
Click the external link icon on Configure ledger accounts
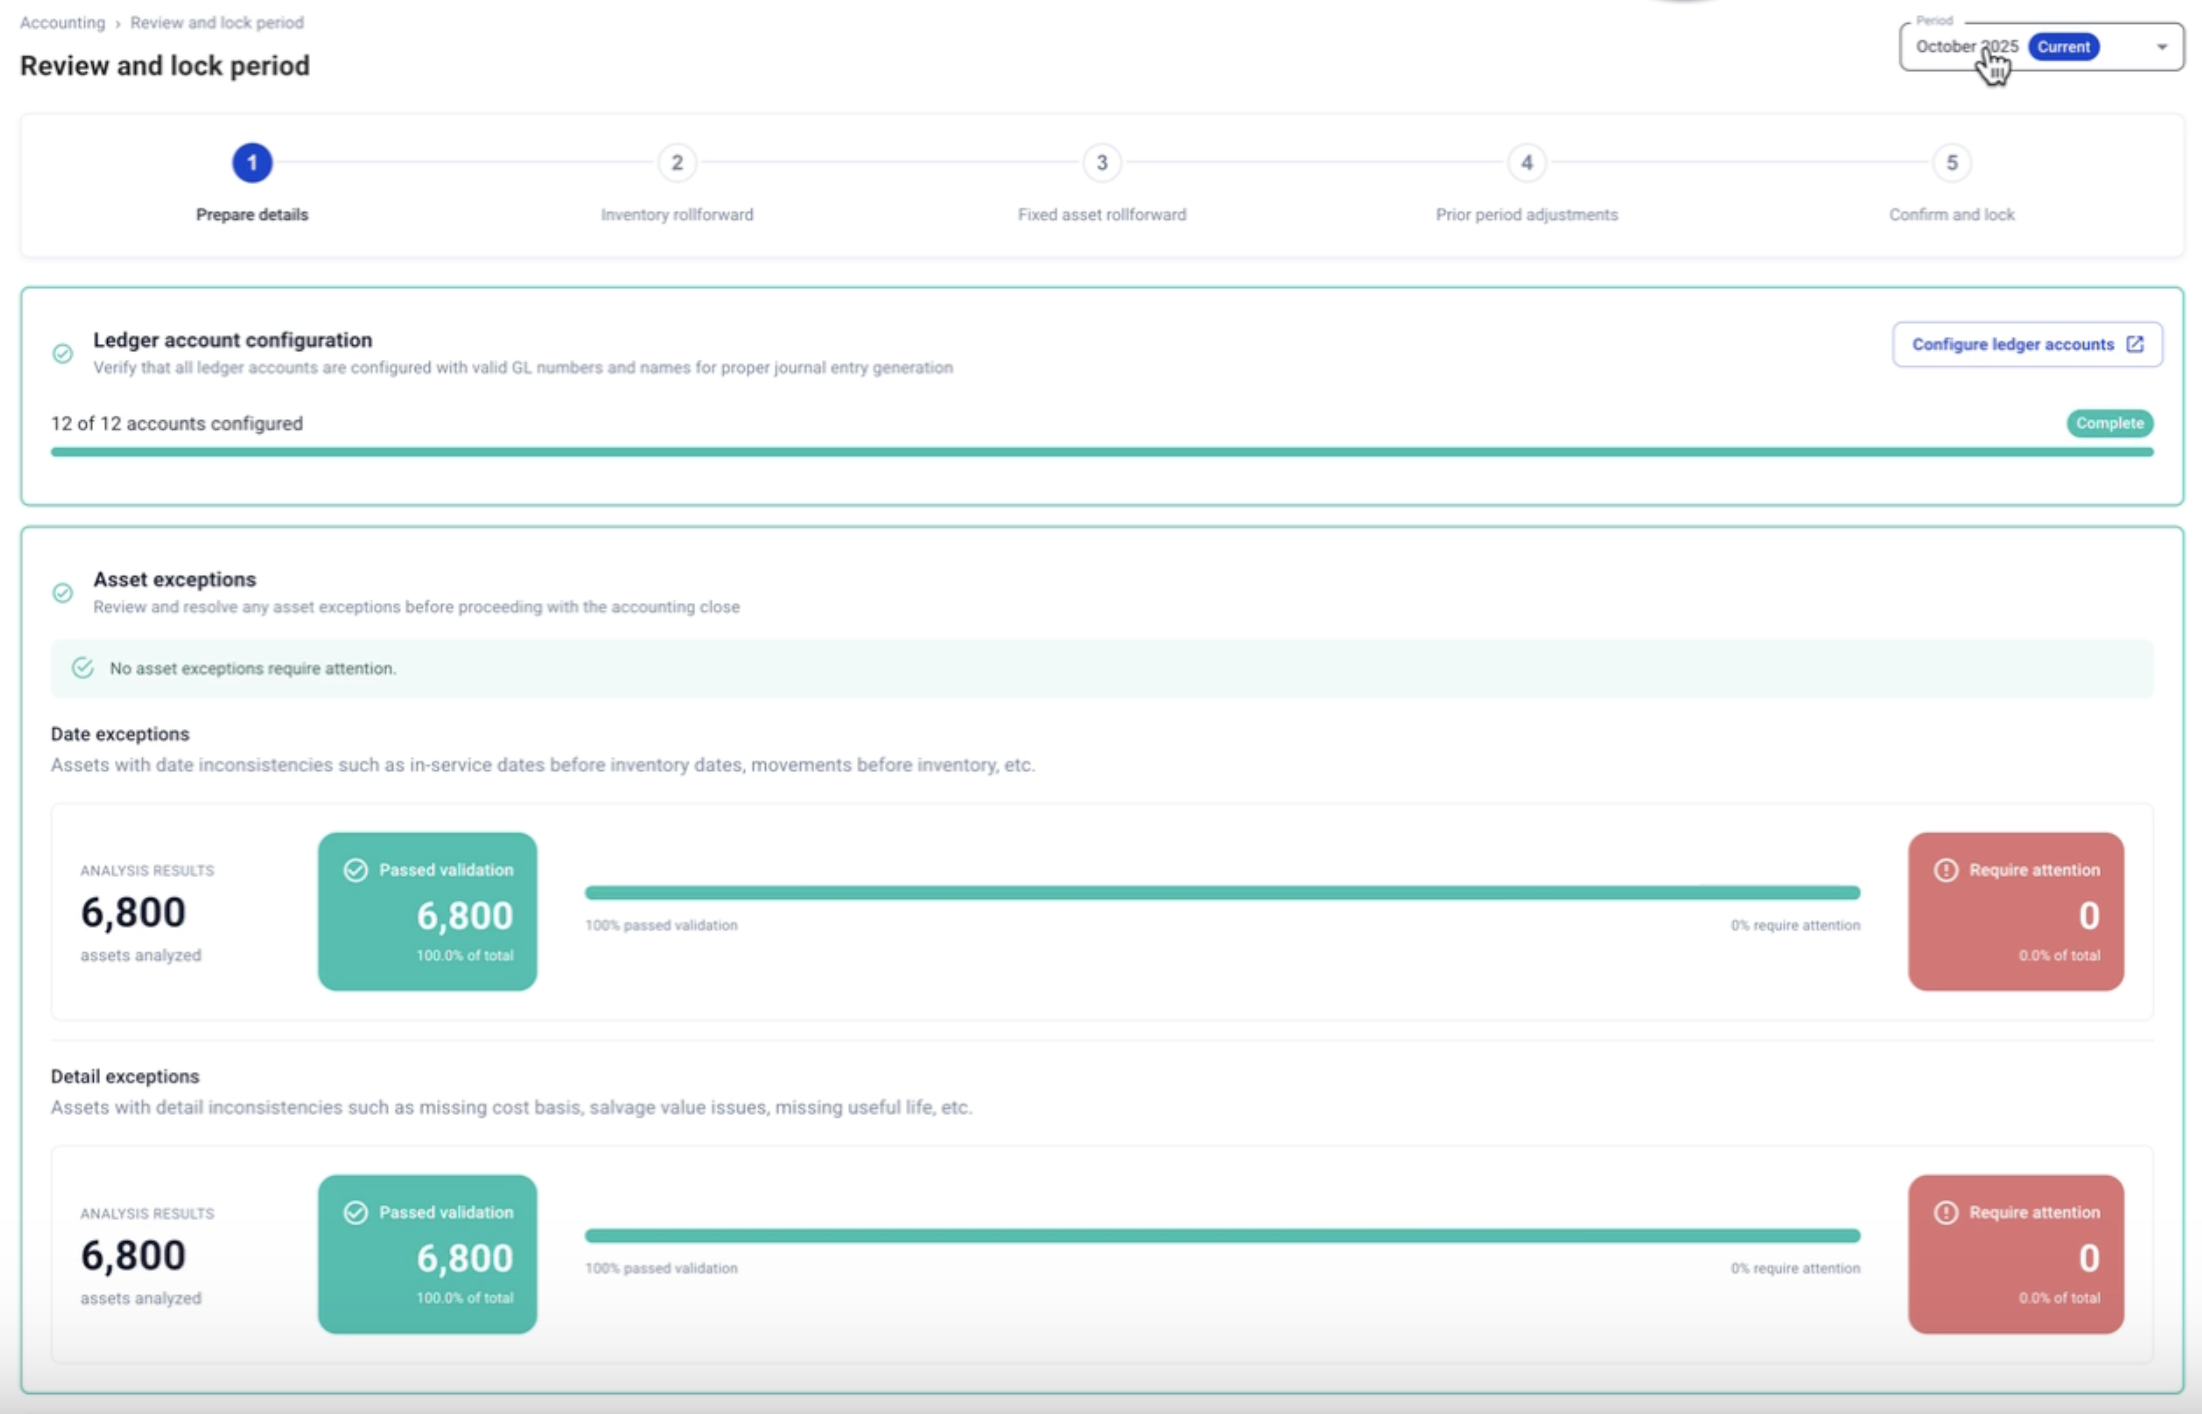2136,344
